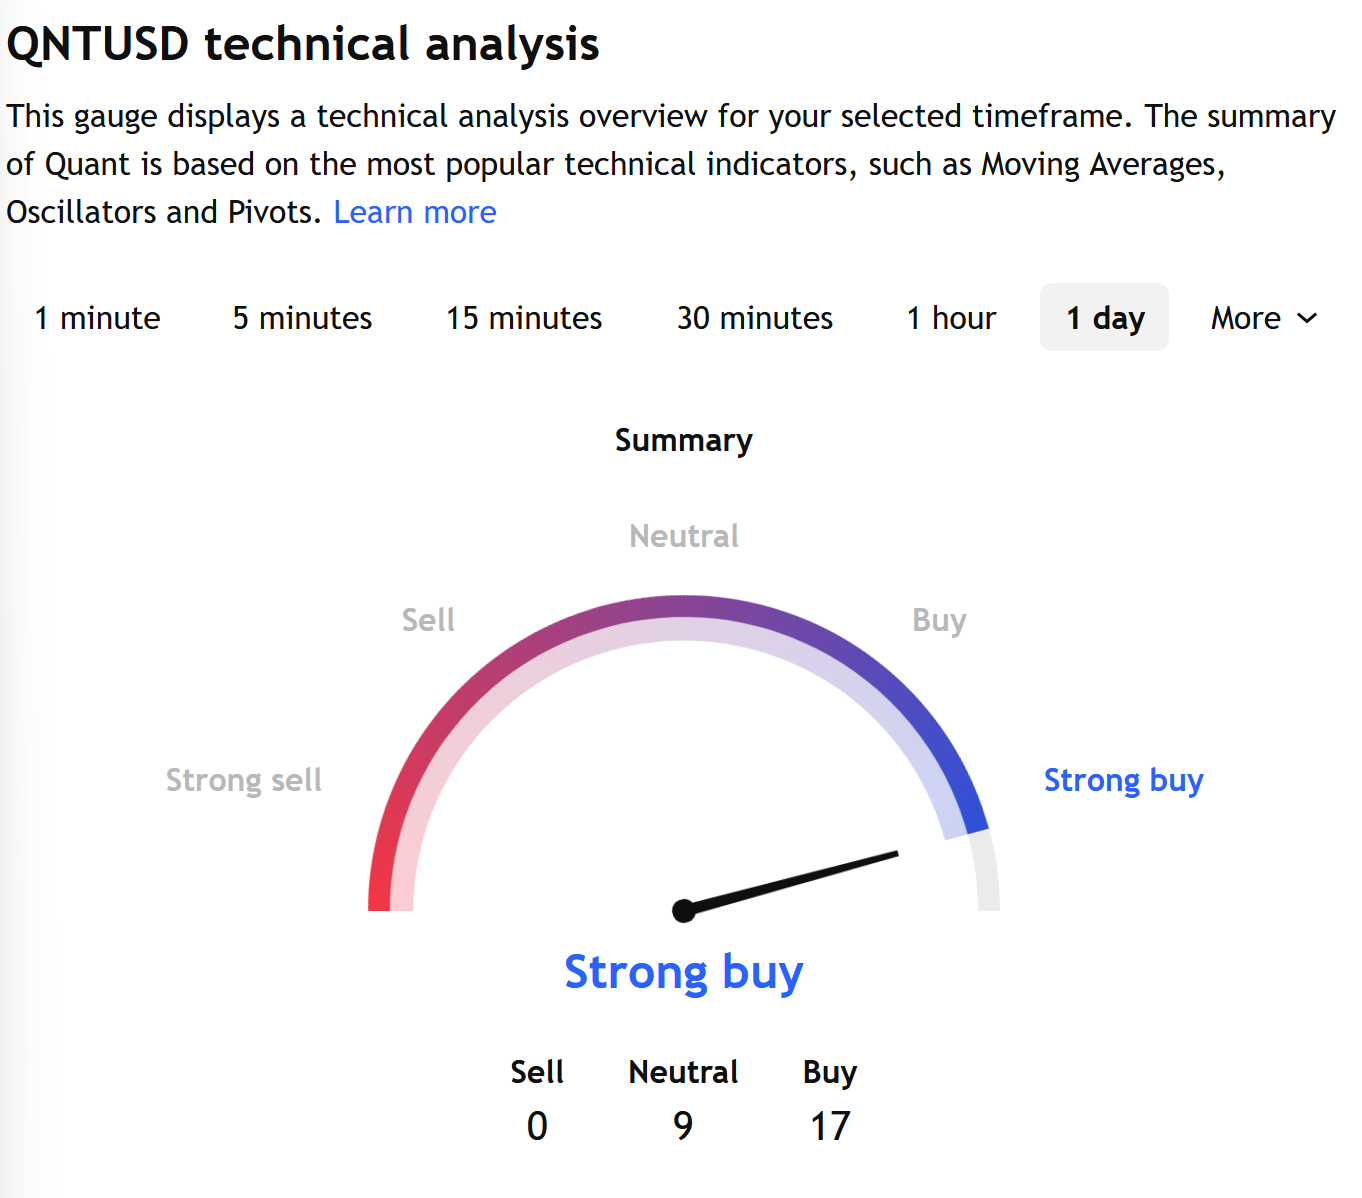Select the 5 minutes timeframe tab

[302, 318]
